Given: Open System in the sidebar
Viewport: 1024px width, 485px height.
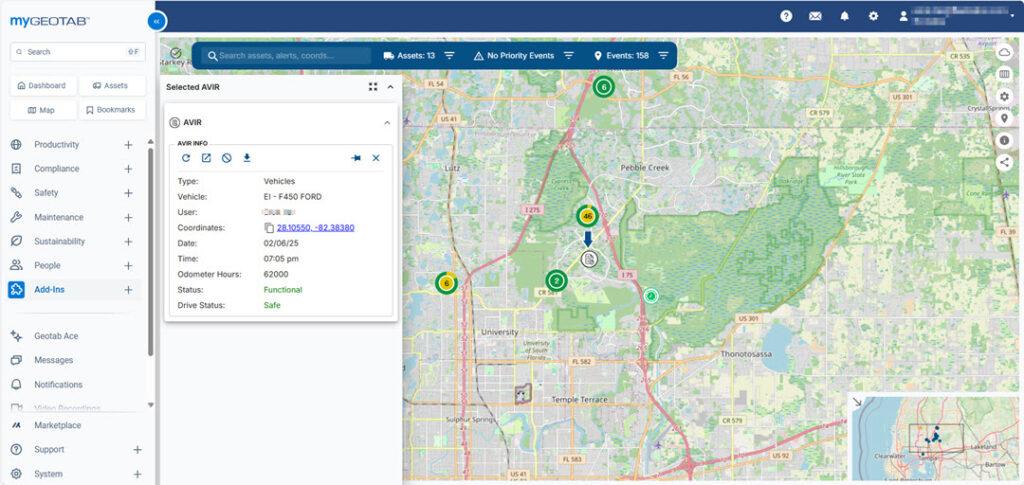Looking at the screenshot, I should (x=48, y=474).
